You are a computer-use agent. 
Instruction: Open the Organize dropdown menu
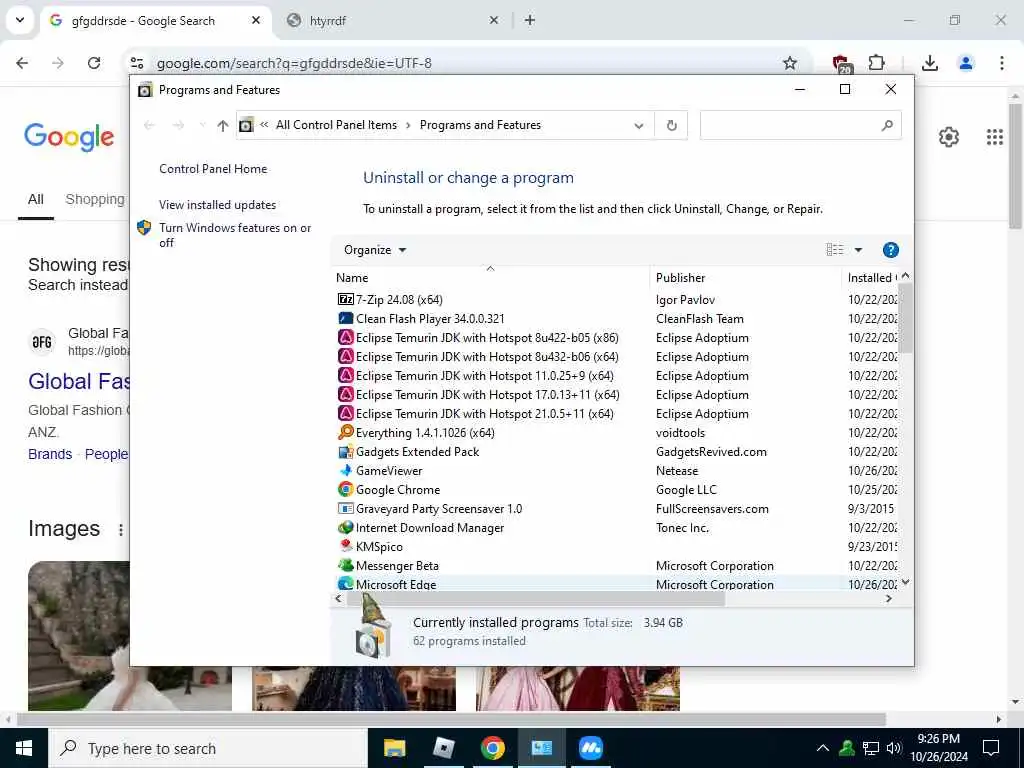(375, 250)
